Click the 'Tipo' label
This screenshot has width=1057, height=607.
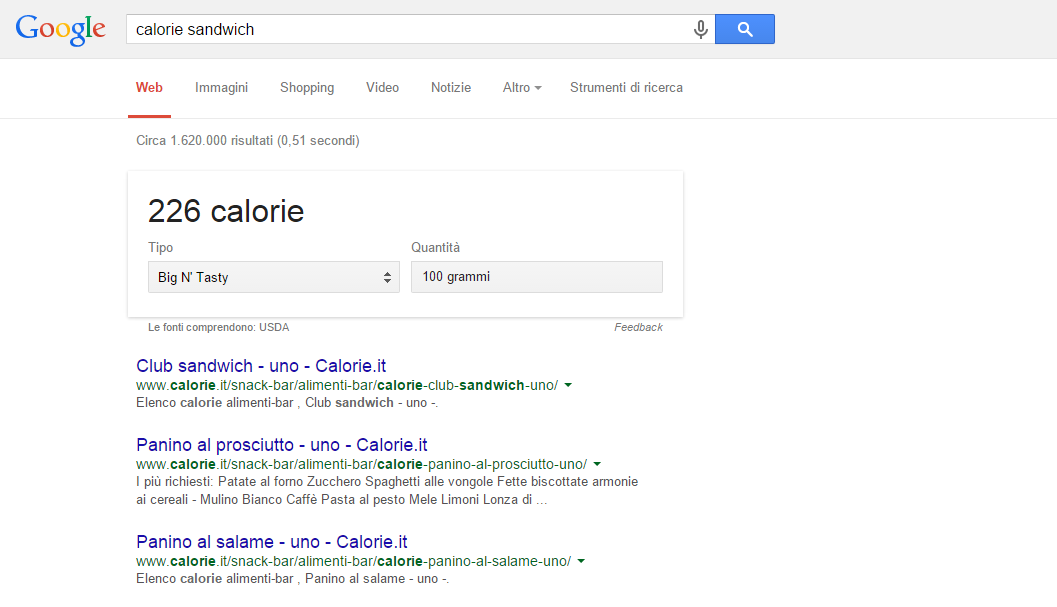coord(160,248)
